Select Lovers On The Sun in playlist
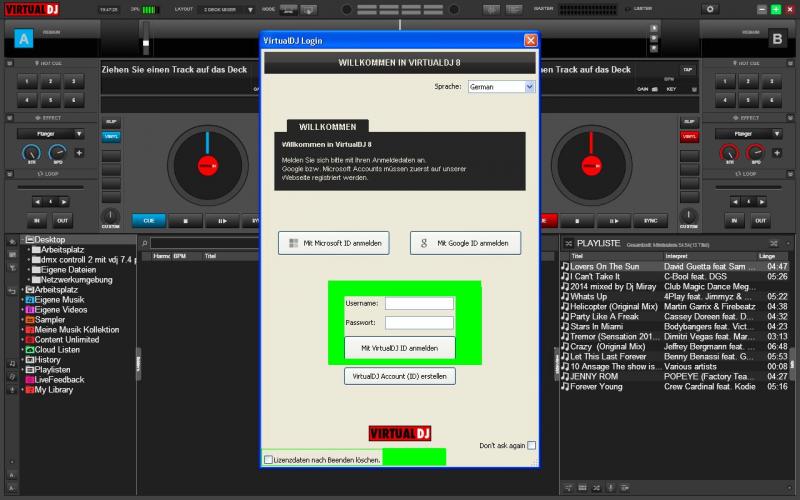The image size is (800, 500). pos(674,266)
